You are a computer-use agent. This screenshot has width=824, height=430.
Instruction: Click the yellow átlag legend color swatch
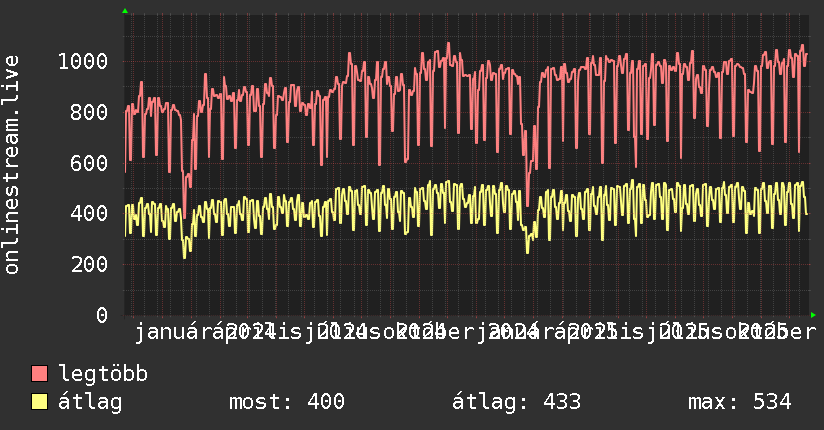point(39,402)
